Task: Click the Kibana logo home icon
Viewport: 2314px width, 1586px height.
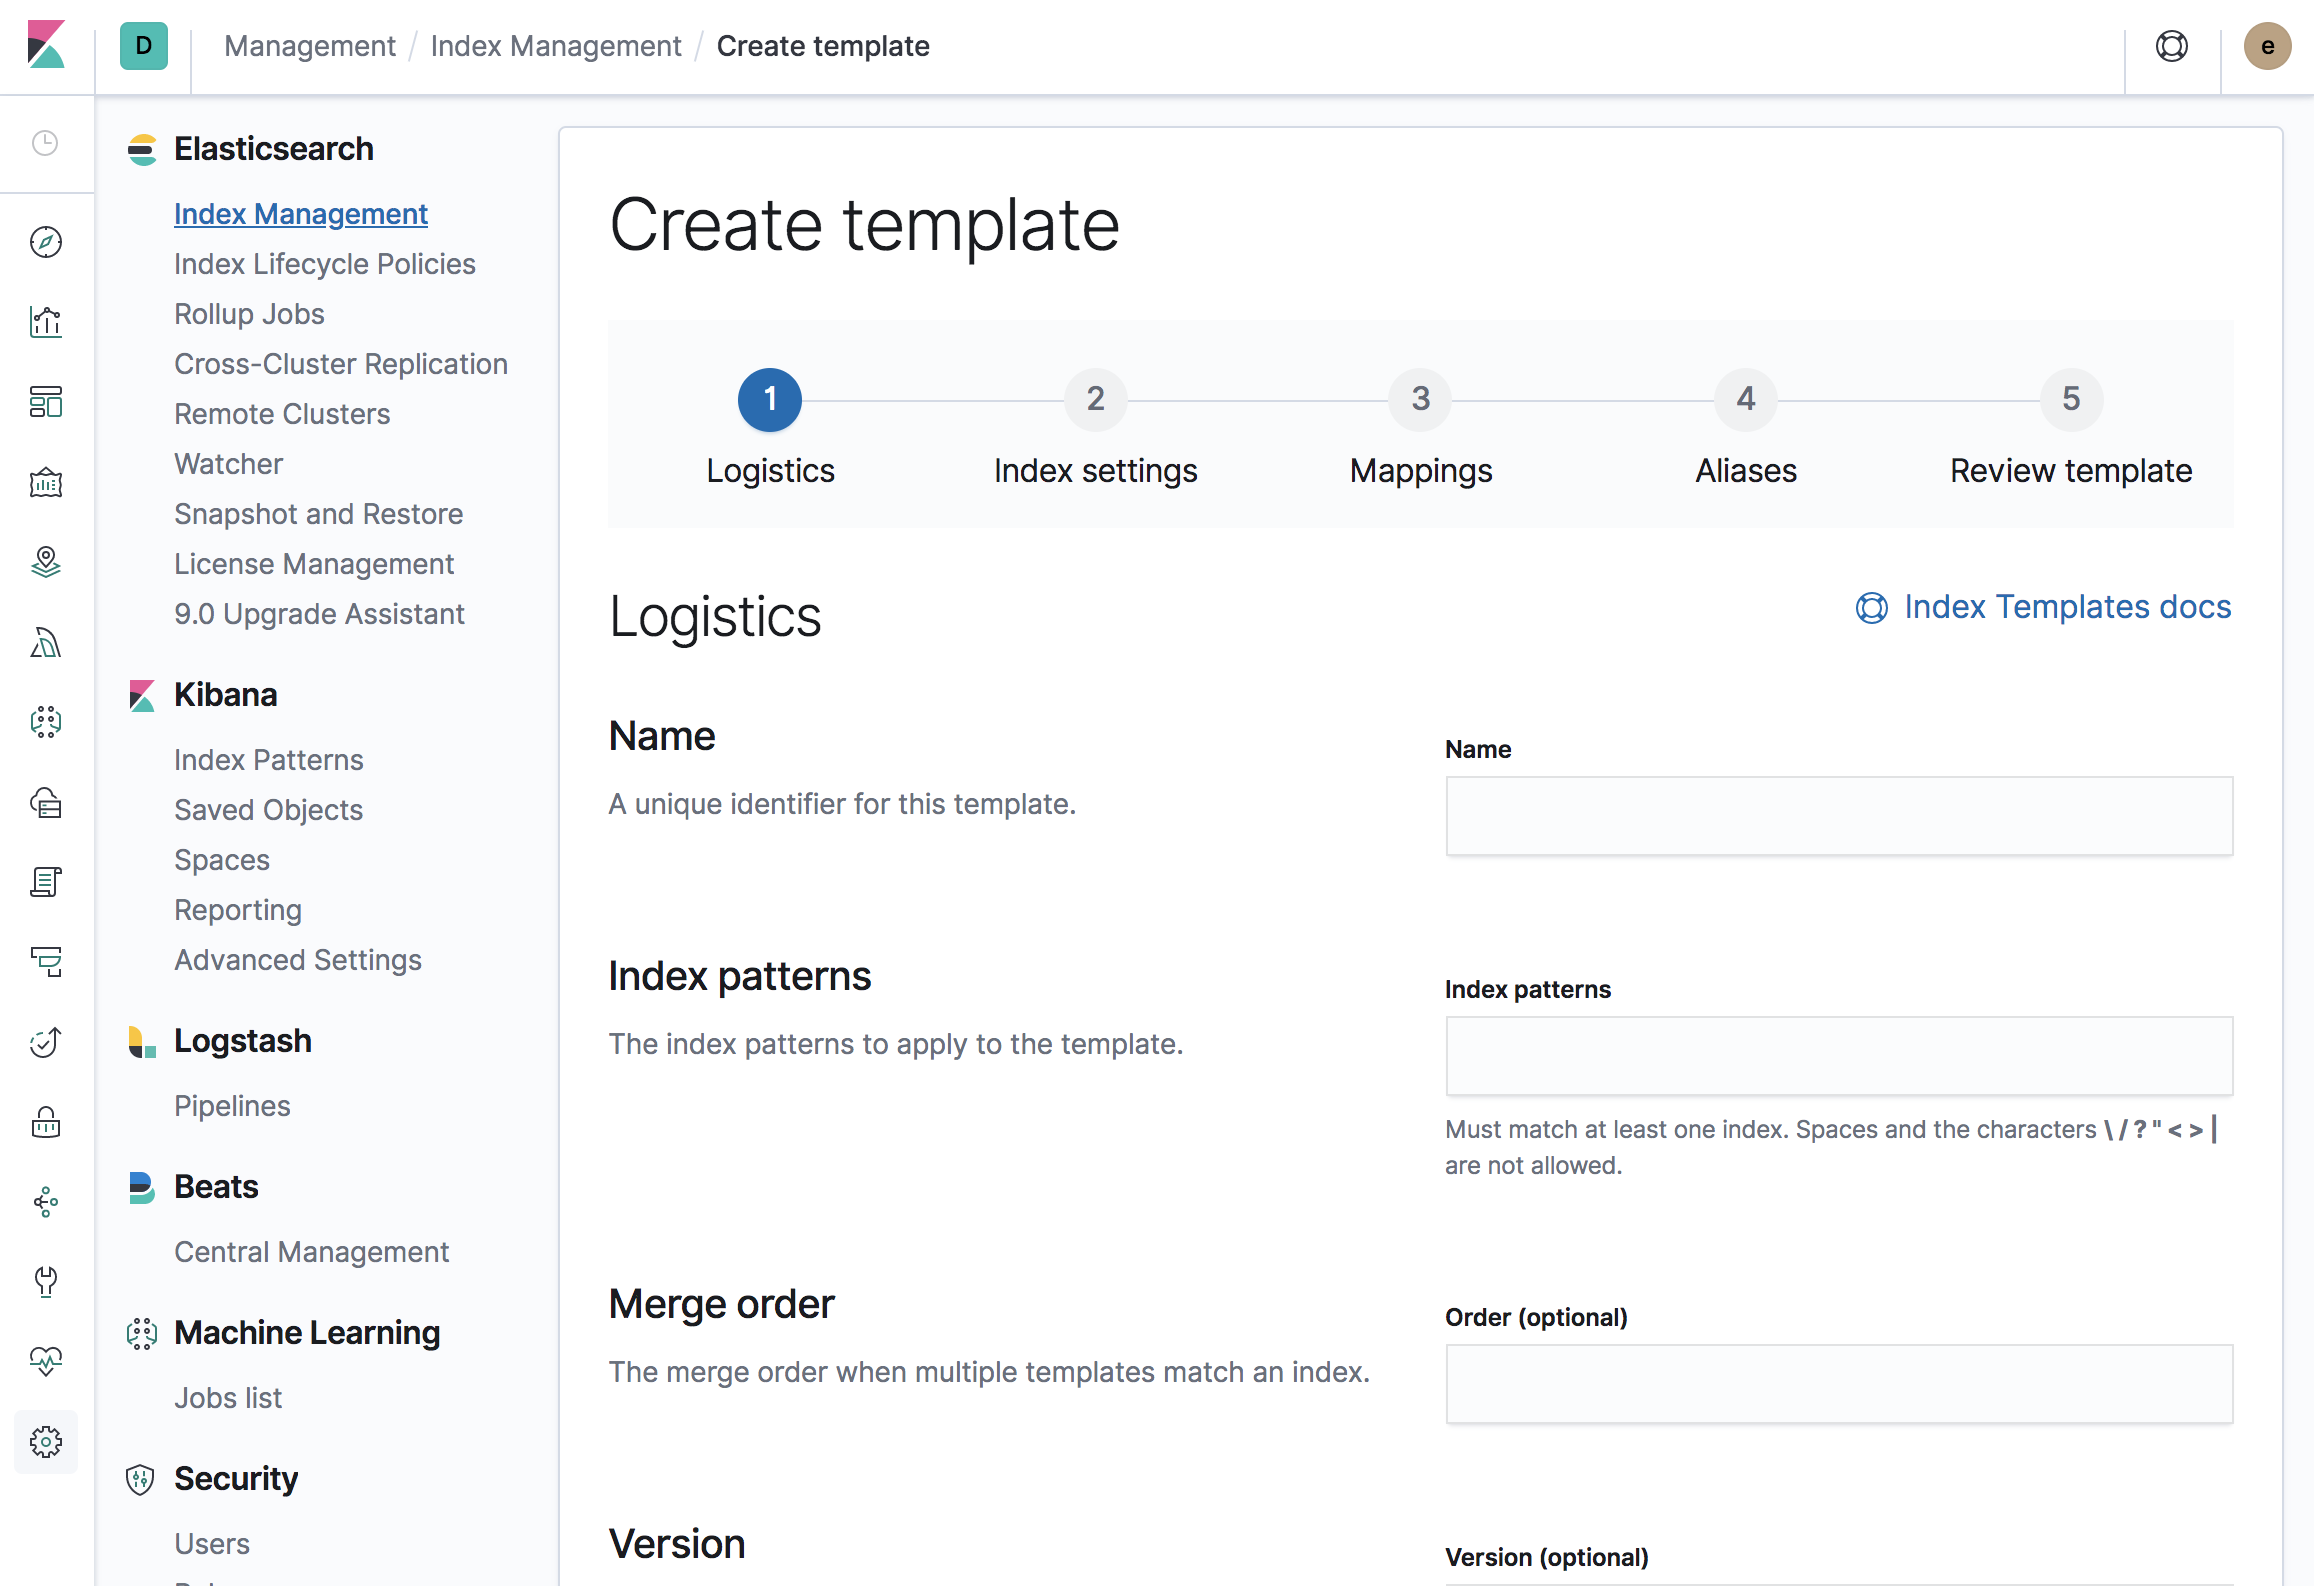Action: (x=46, y=46)
